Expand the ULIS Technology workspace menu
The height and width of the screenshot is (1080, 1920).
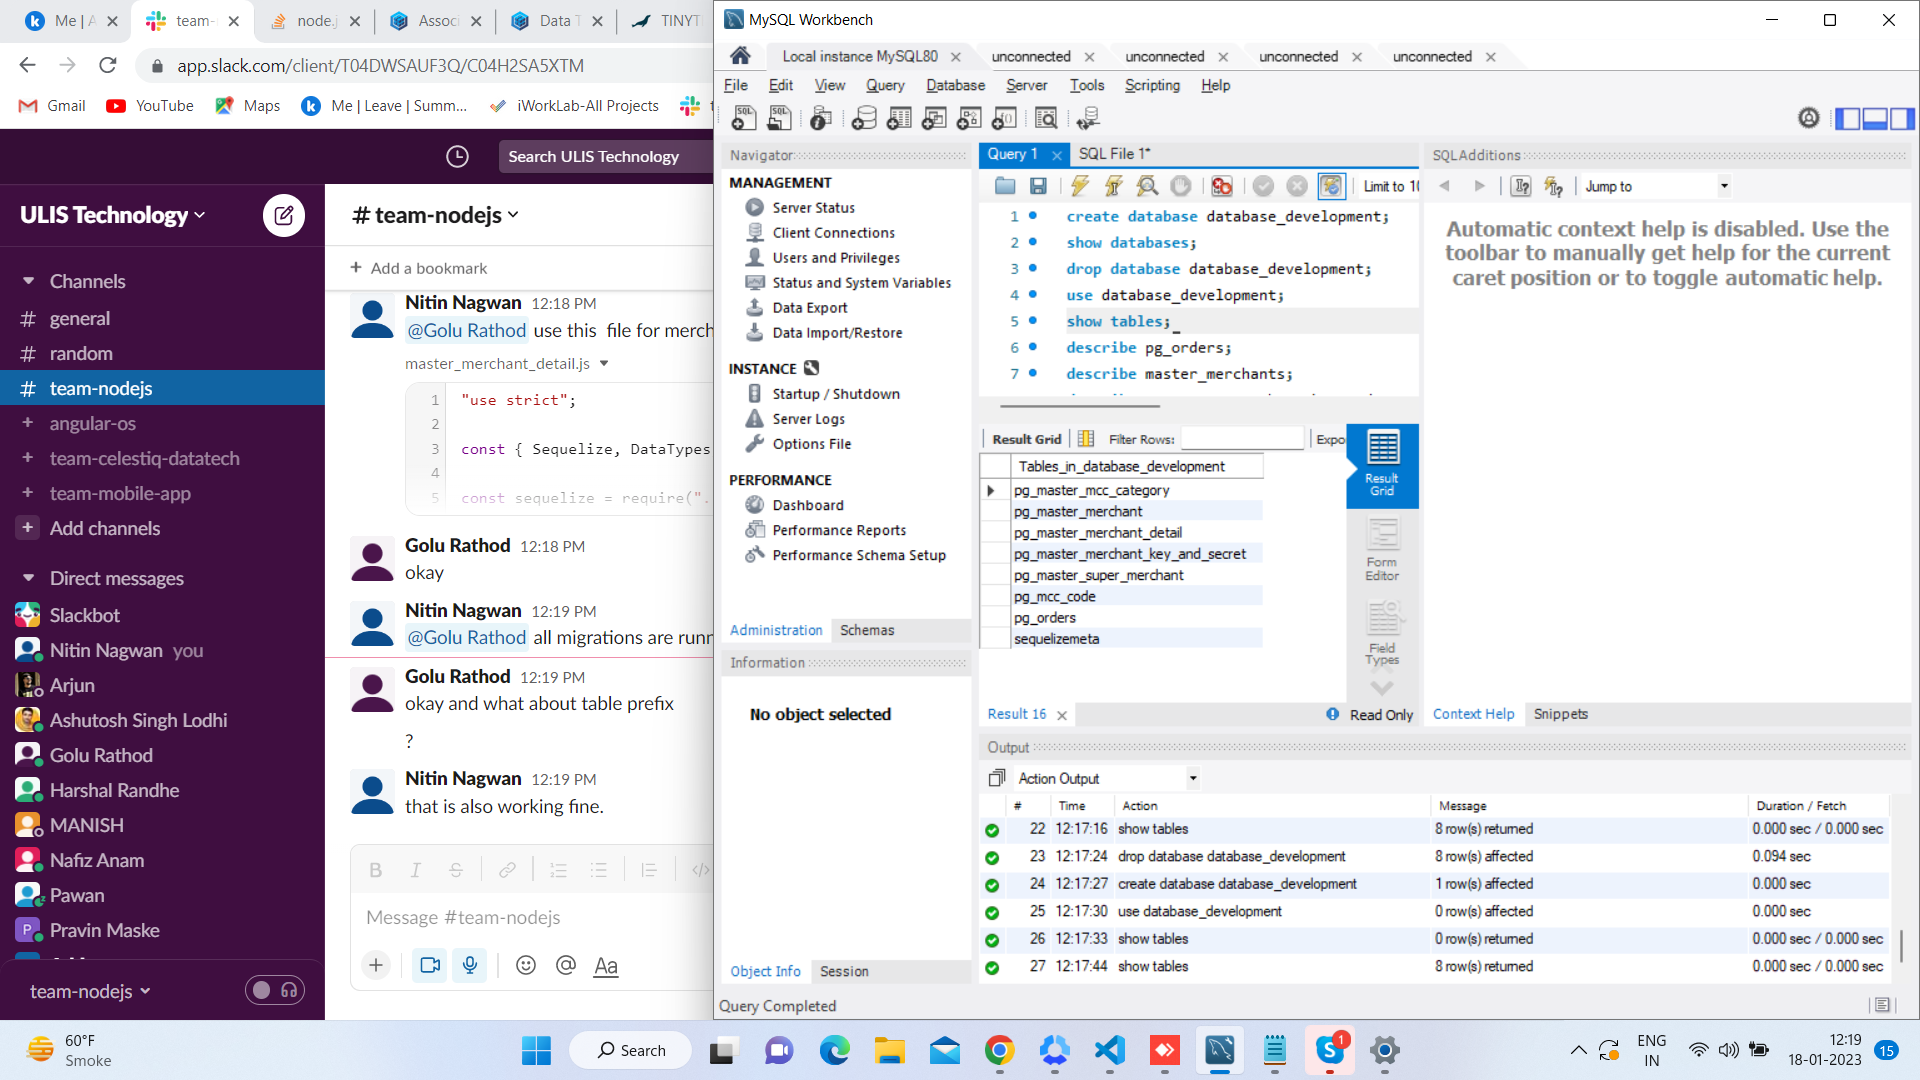(113, 215)
